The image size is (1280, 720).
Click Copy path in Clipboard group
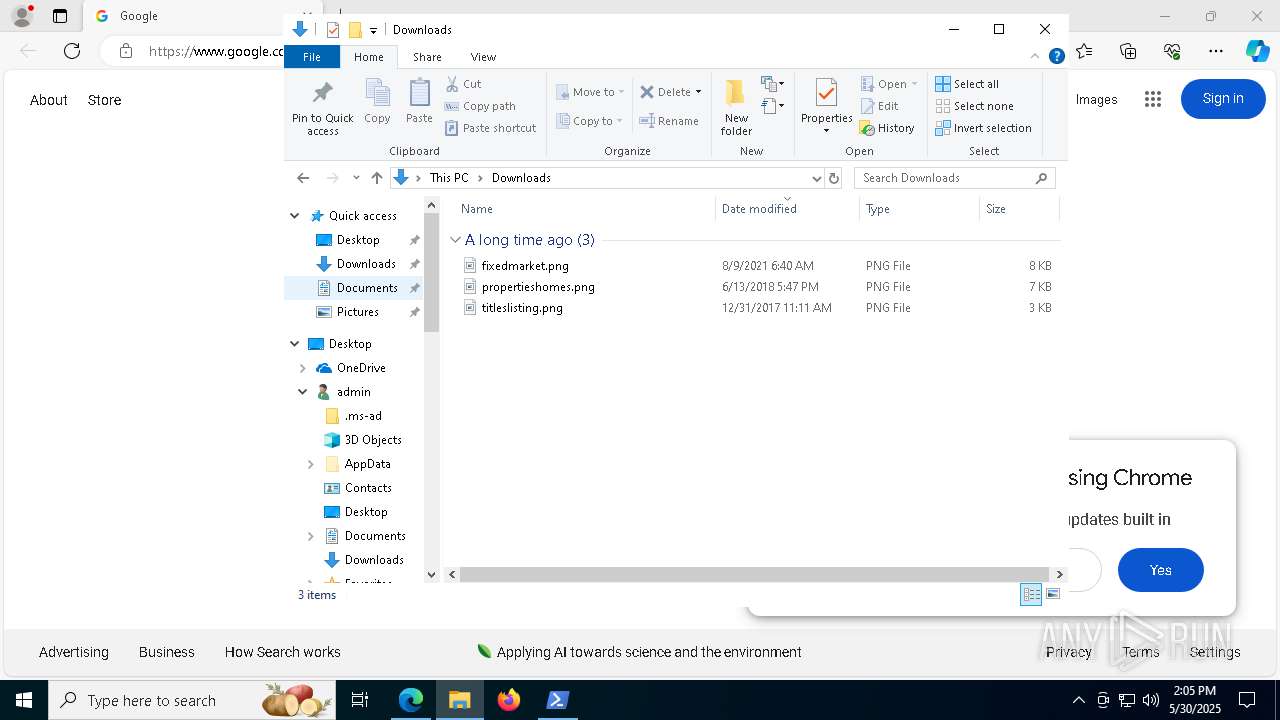[480, 106]
